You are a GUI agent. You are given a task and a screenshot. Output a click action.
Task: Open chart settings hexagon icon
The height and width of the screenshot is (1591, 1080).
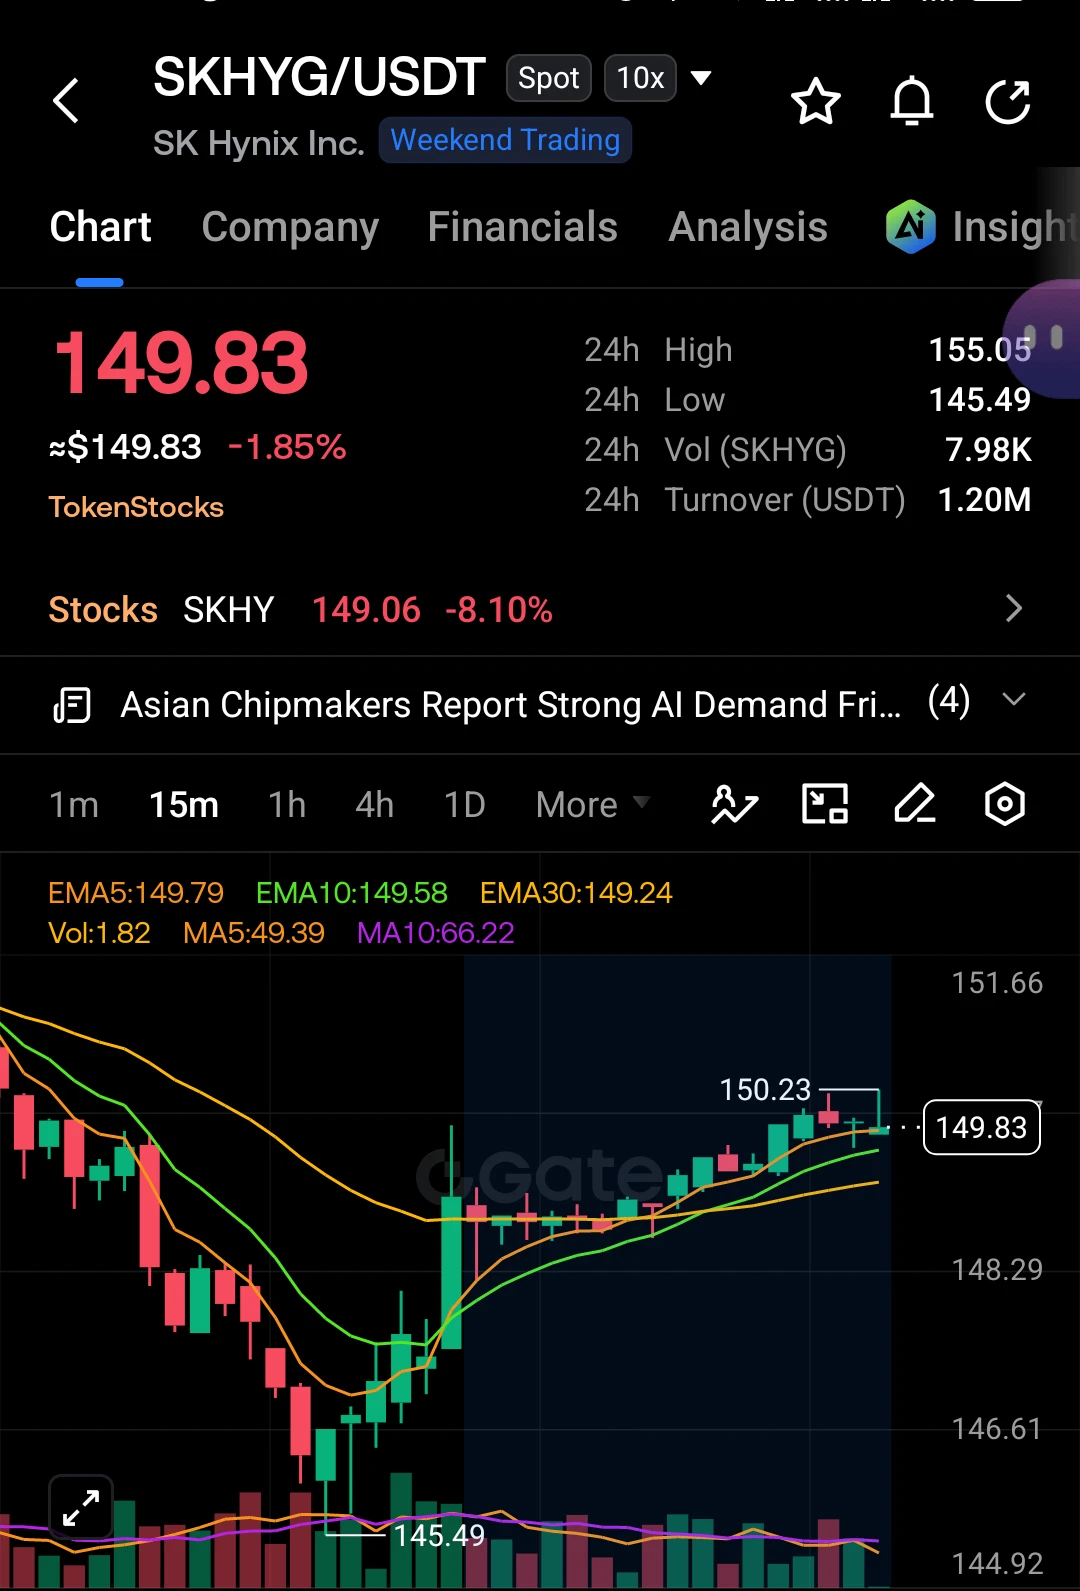[1005, 804]
